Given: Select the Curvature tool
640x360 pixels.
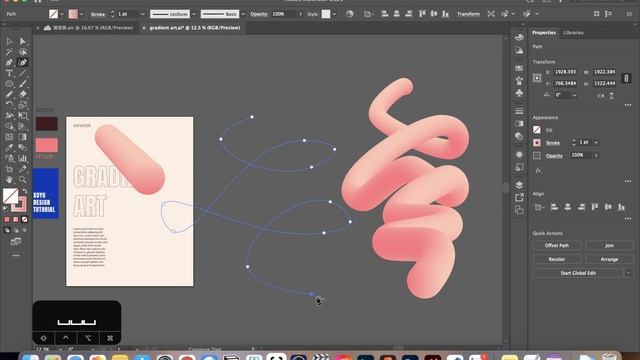Looking at the screenshot, I should pyautogui.click(x=23, y=62).
